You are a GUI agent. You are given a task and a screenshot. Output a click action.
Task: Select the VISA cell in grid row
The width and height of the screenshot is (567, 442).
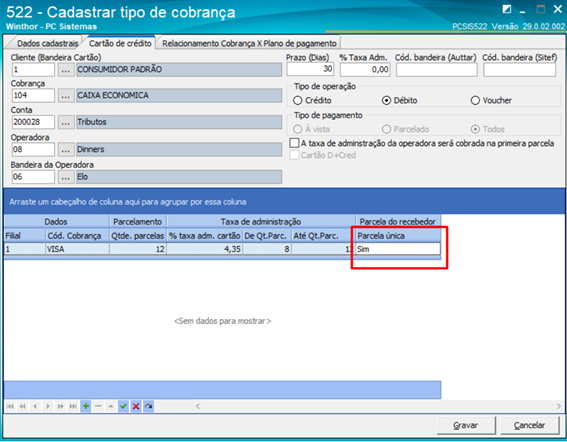(77, 249)
